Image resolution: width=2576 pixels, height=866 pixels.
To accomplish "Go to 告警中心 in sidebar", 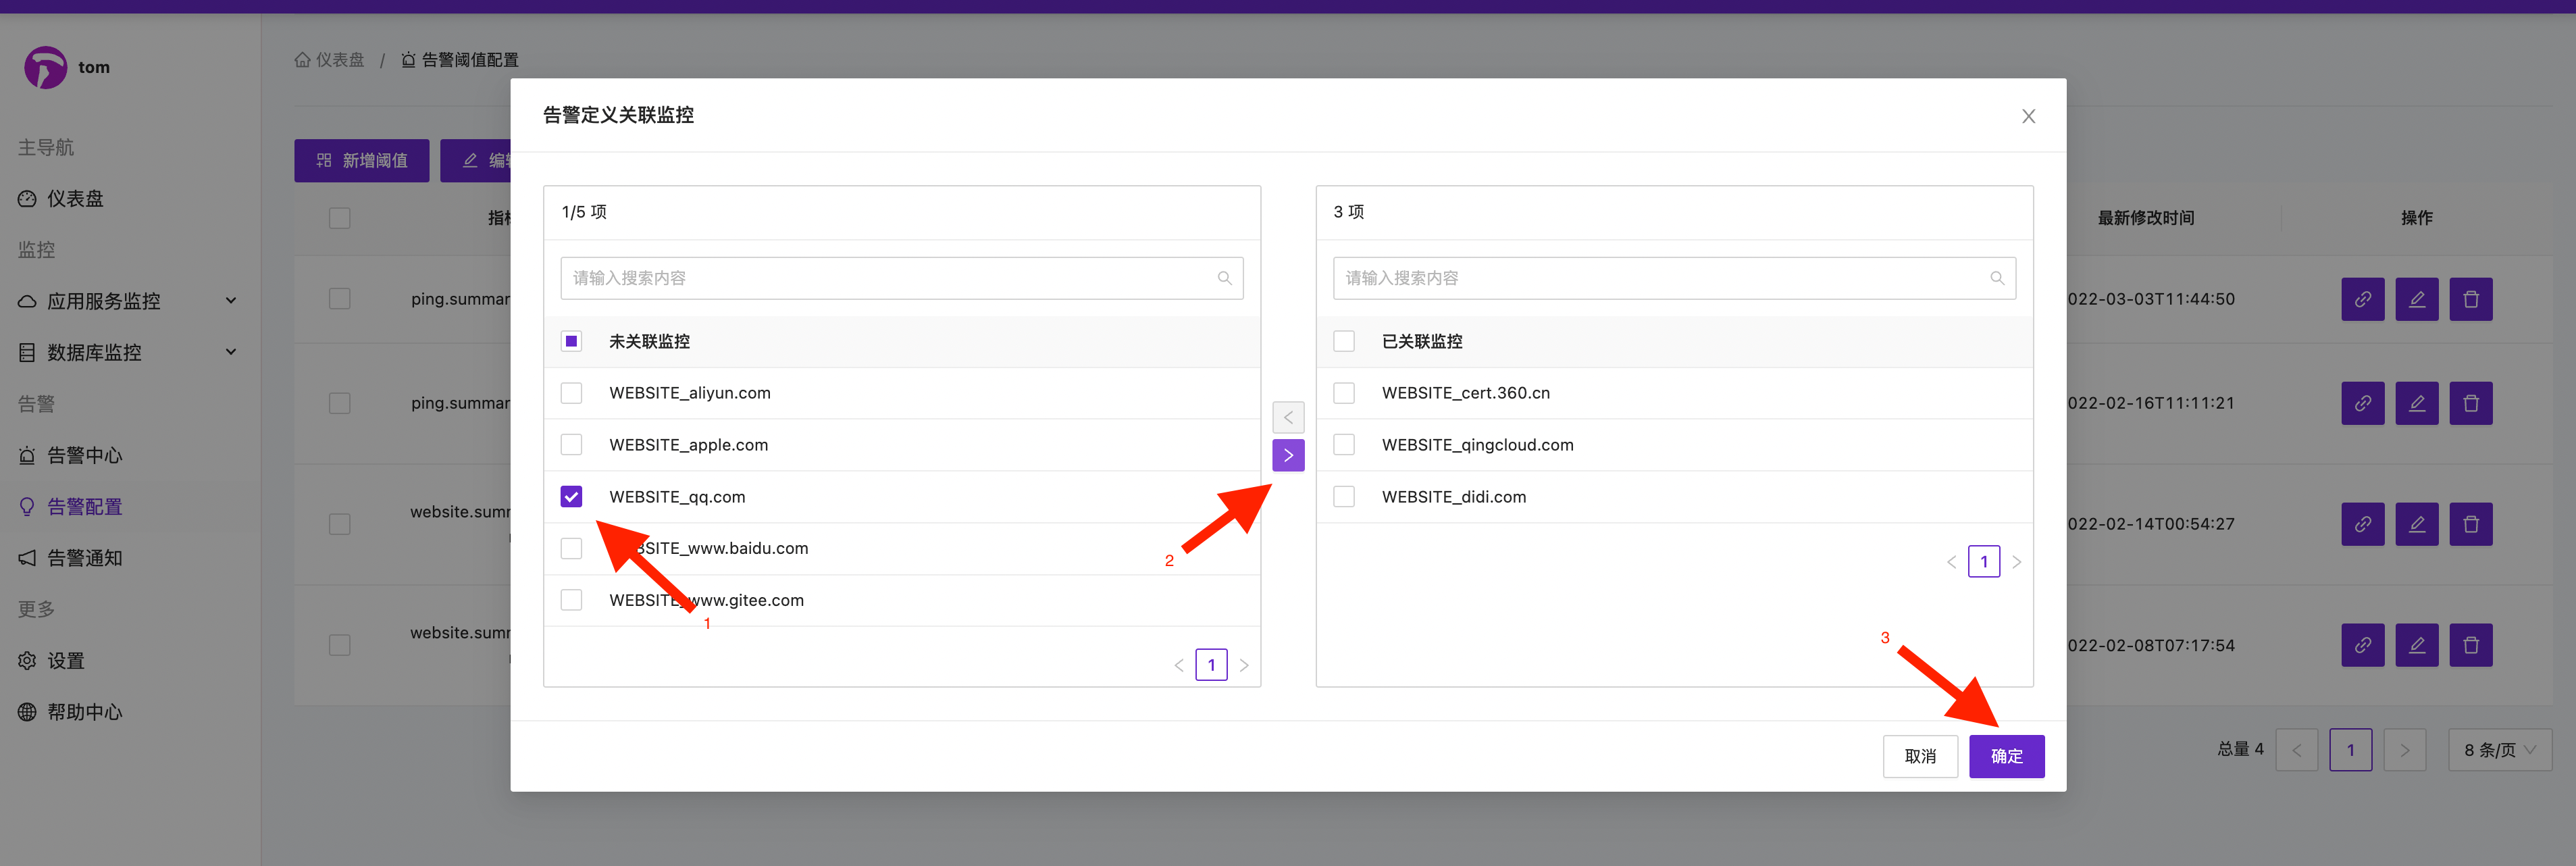I will pos(84,455).
